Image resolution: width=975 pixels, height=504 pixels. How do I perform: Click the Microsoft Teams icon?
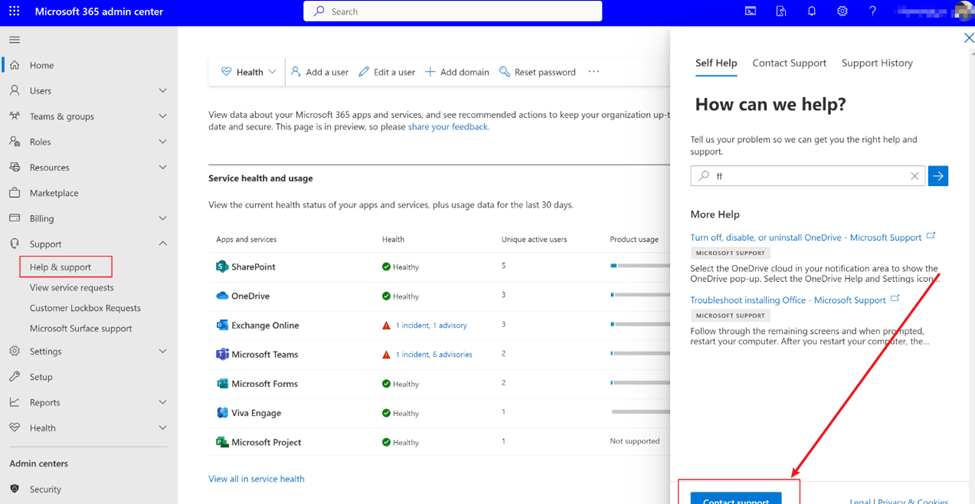222,354
